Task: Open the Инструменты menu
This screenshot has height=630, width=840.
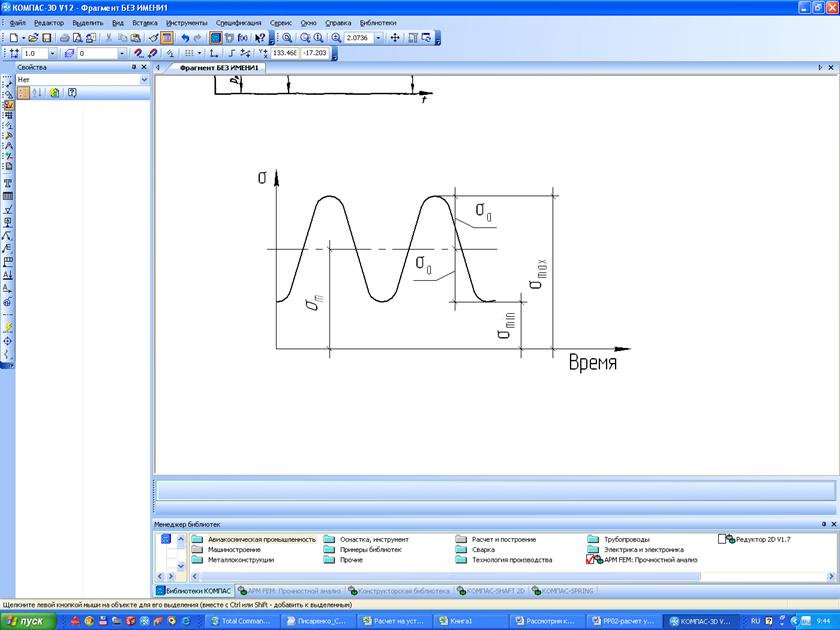Action: 187,22
